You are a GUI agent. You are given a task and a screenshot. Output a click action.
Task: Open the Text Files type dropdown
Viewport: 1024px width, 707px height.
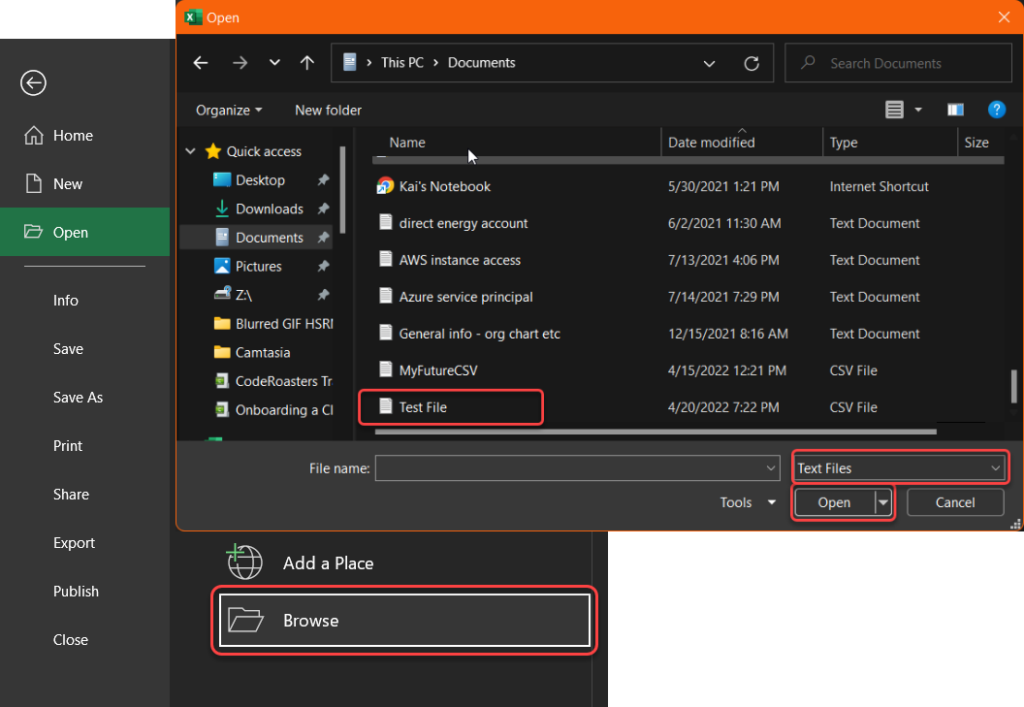[x=899, y=468]
